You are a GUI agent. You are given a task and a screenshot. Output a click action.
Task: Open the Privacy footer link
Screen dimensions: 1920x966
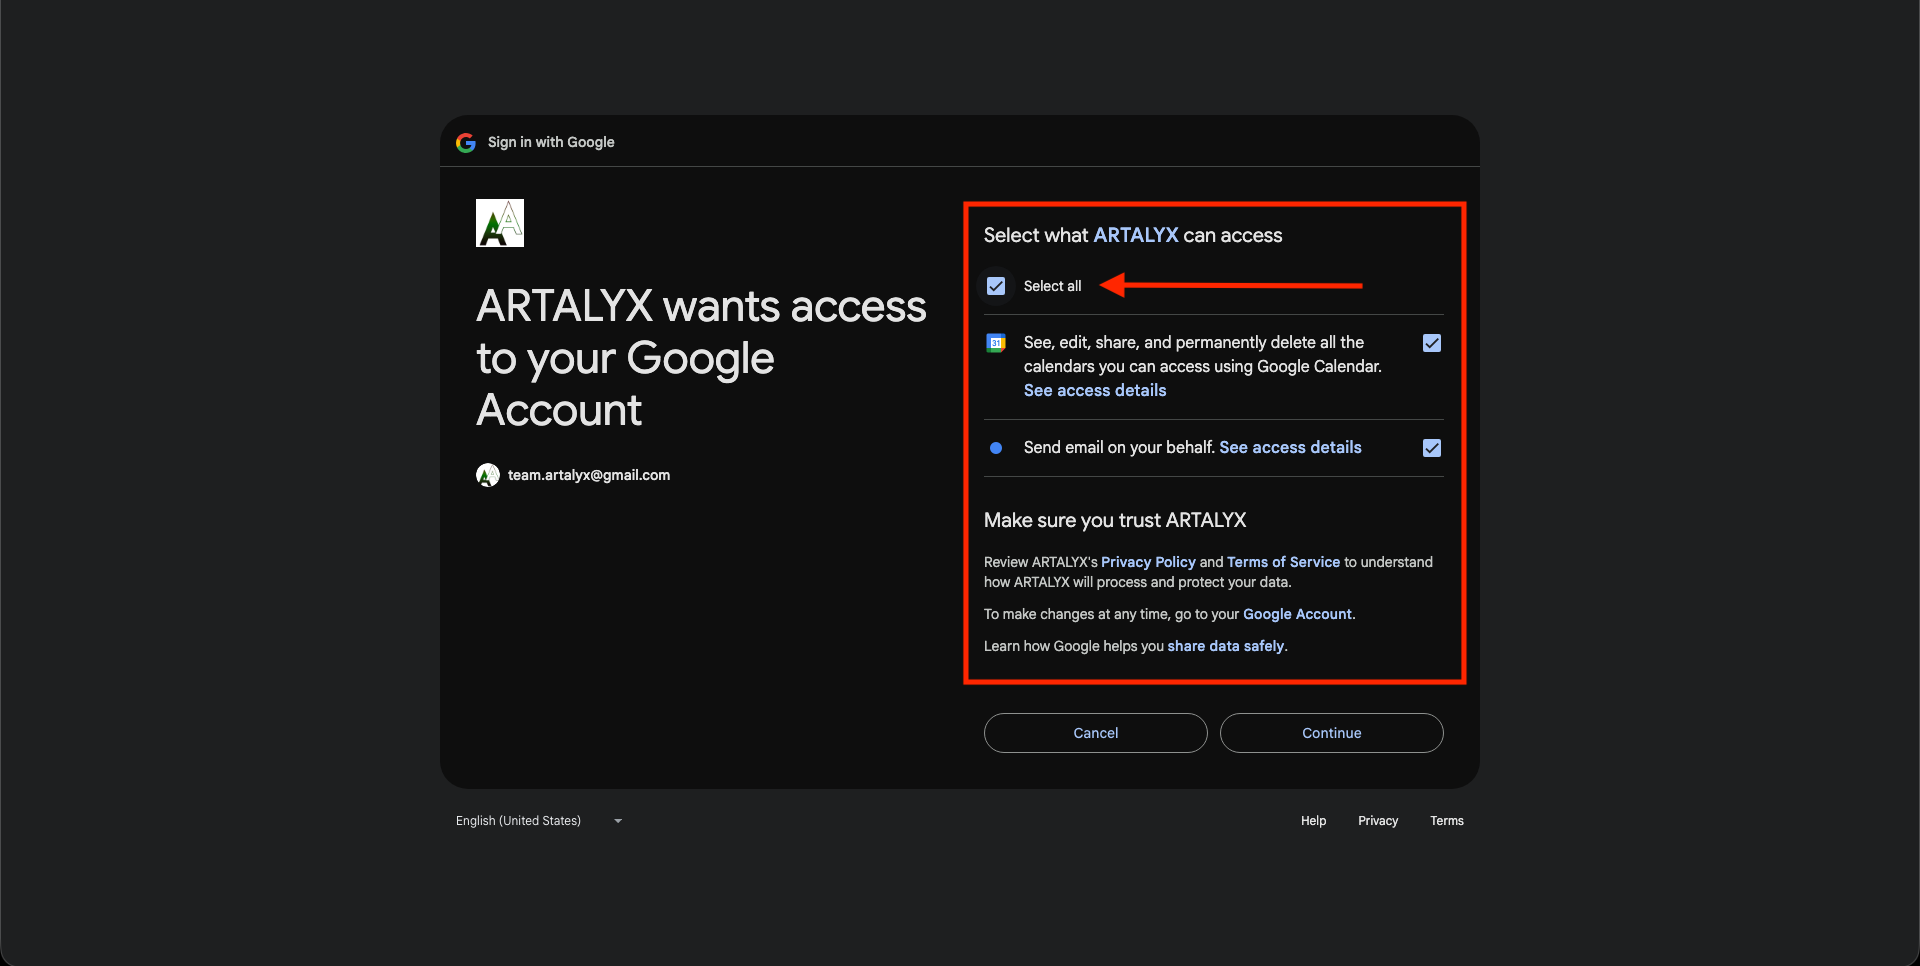1378,821
